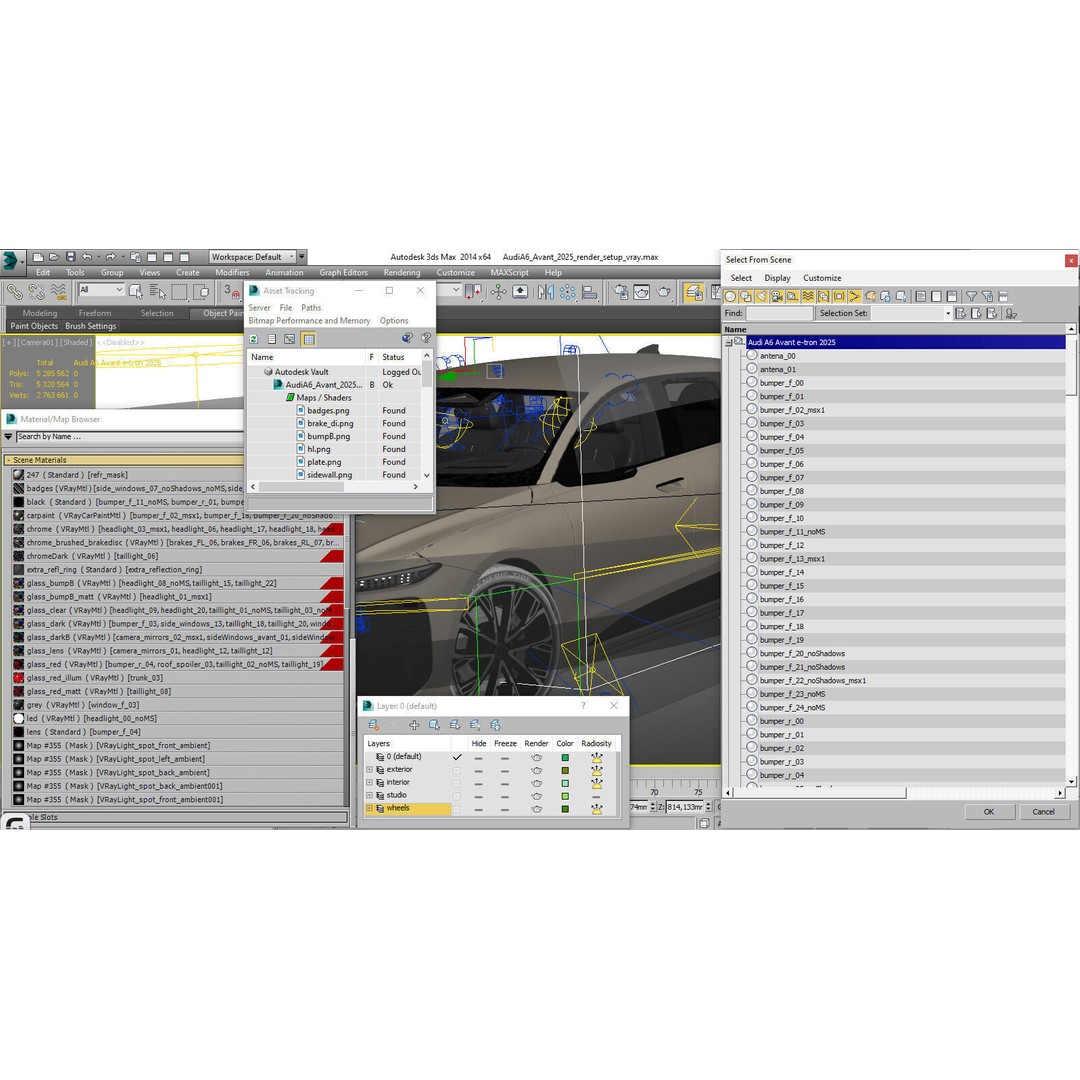Toggle Radiosity for the wheels layer
The height and width of the screenshot is (1080, 1080).
click(x=596, y=809)
